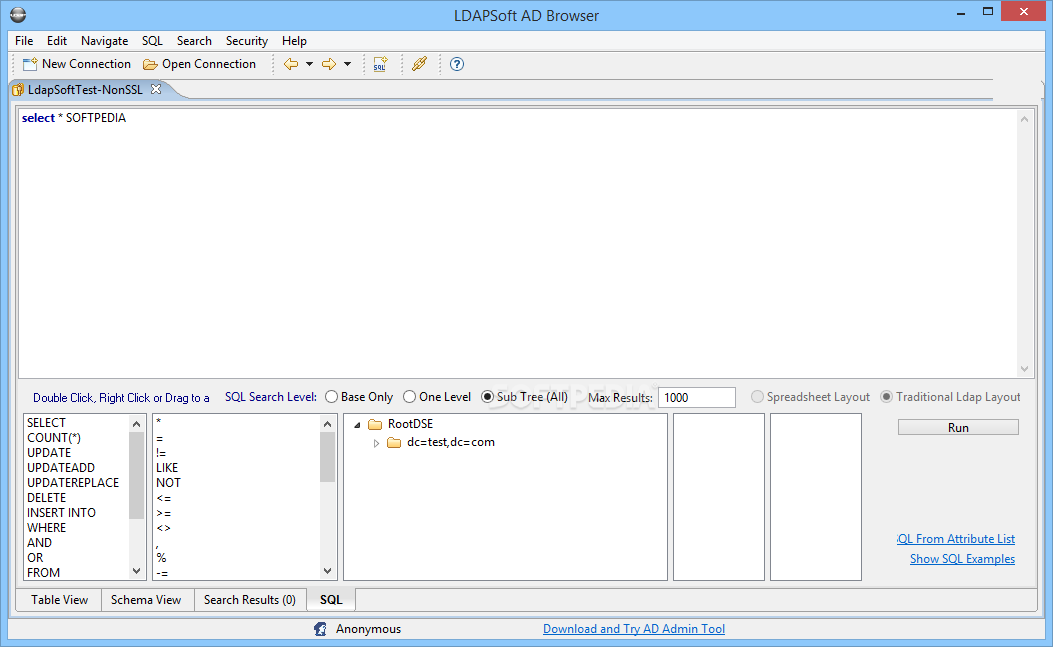Viewport: 1053px width, 647px height.
Task: Click the LDAPSoft app icon in title bar
Action: pyautogui.click(x=18, y=15)
